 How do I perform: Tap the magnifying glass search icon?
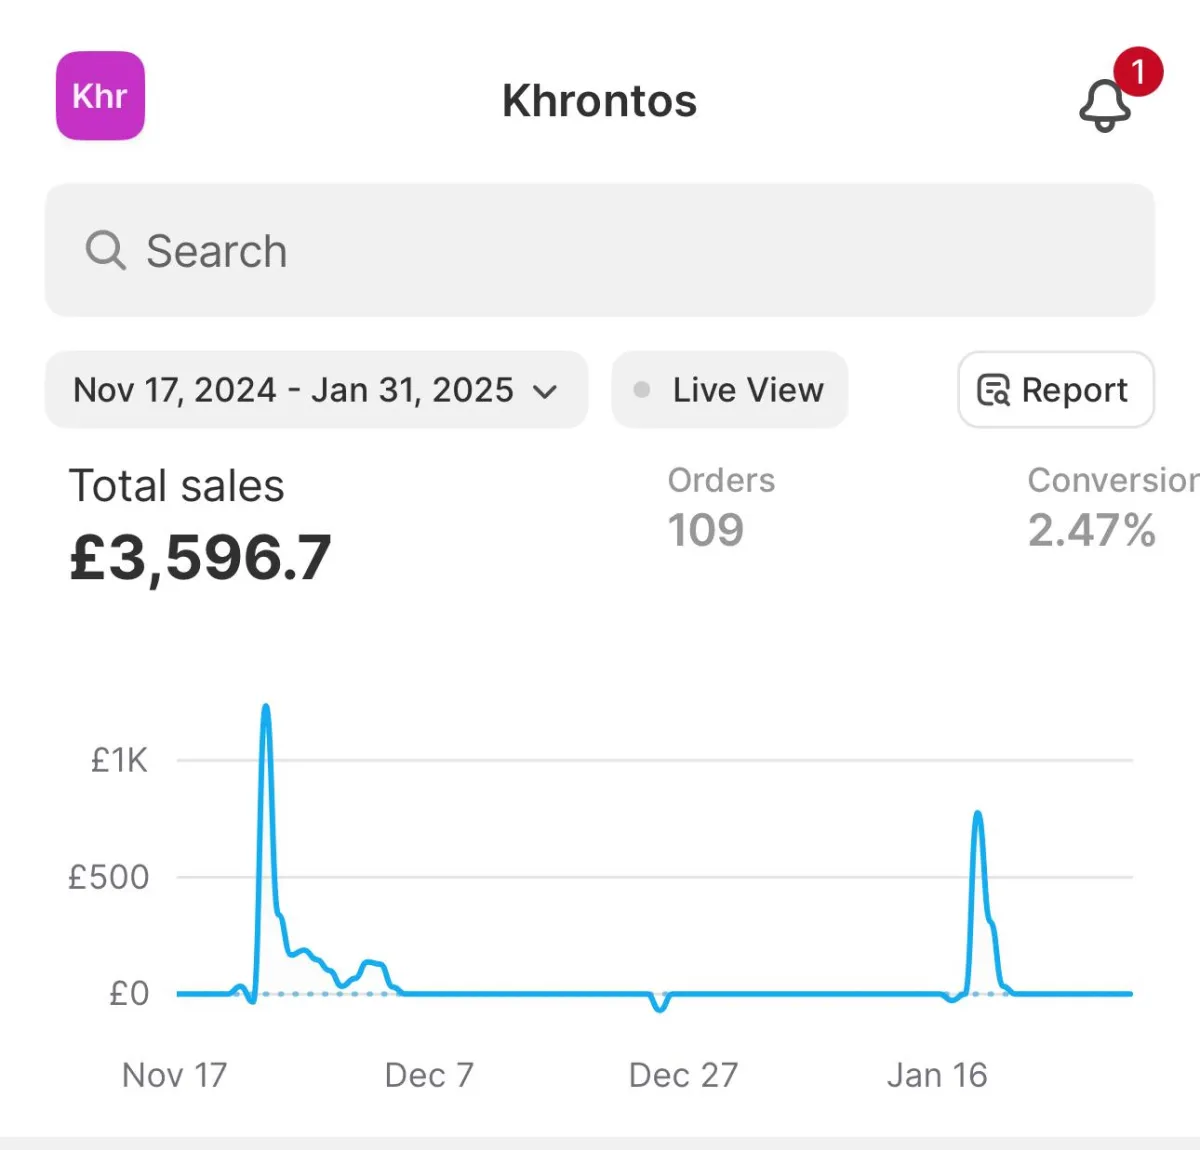(x=105, y=250)
